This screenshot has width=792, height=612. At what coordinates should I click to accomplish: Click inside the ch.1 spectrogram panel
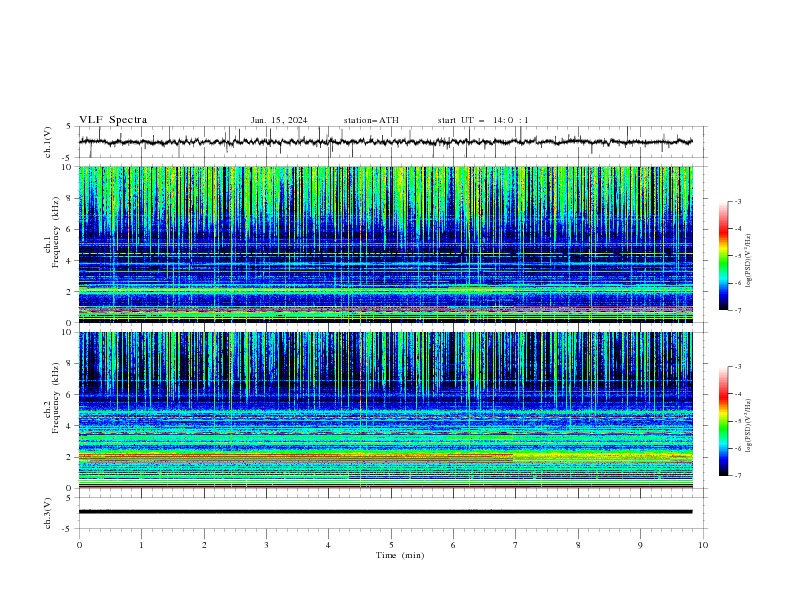(385, 244)
